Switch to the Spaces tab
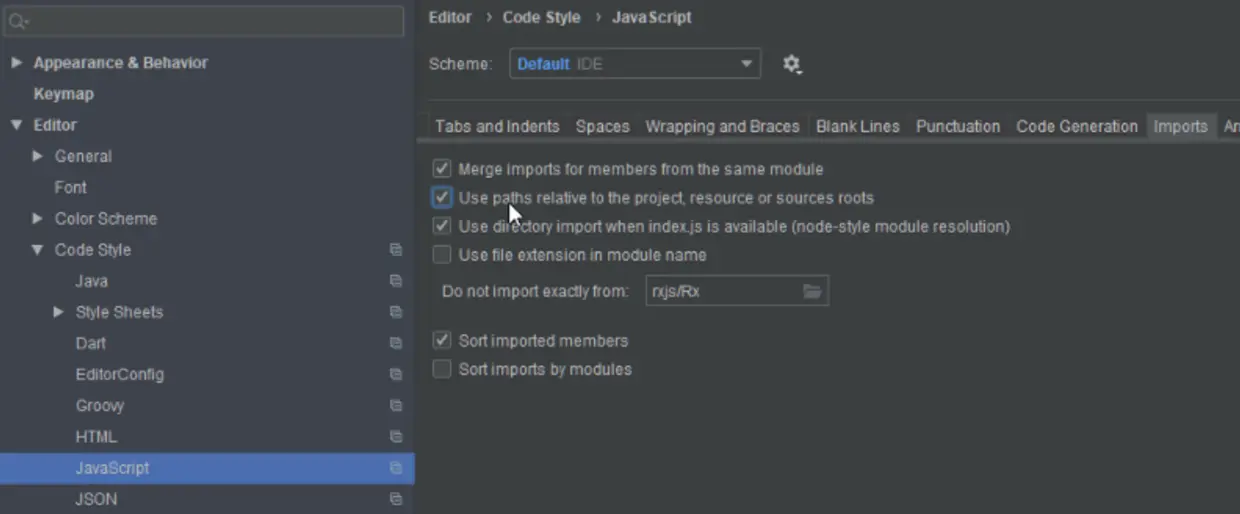The width and height of the screenshot is (1240, 514). tap(602, 126)
